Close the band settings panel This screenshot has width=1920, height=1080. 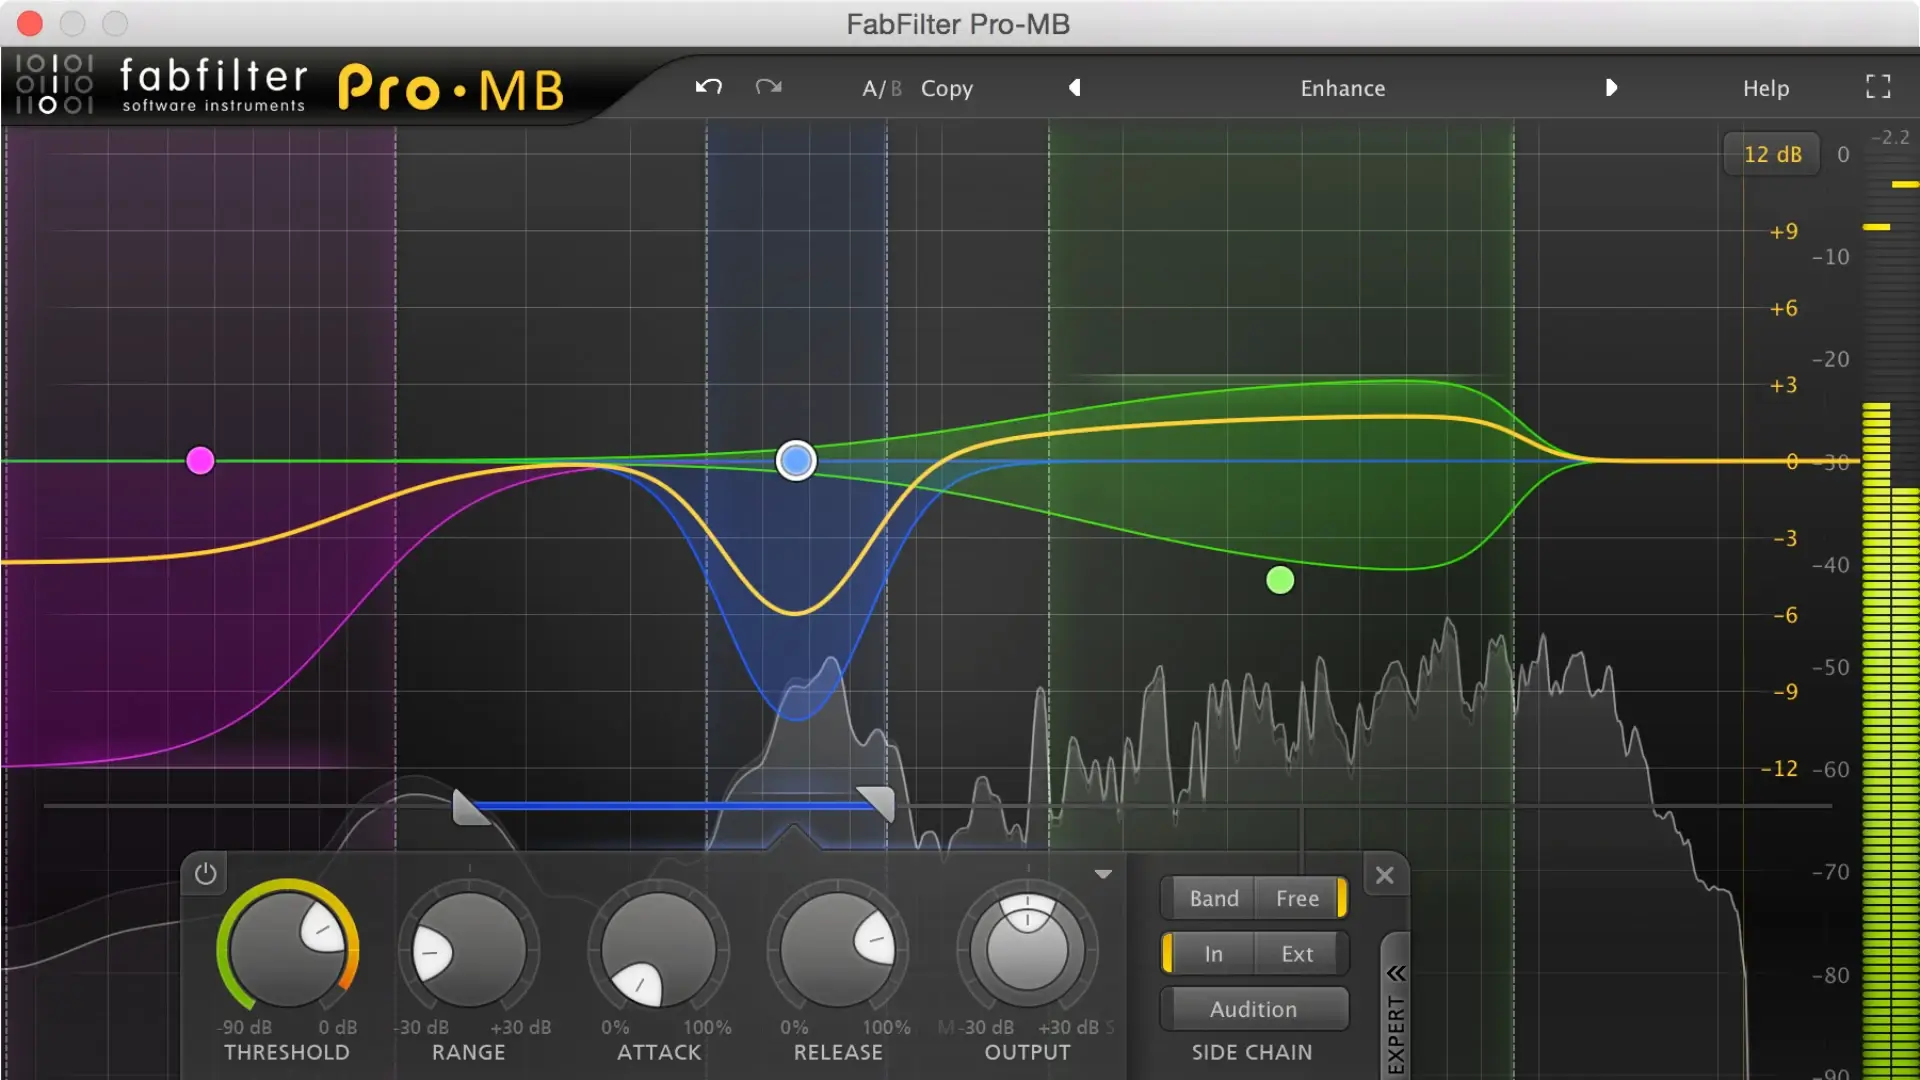[x=1385, y=875]
